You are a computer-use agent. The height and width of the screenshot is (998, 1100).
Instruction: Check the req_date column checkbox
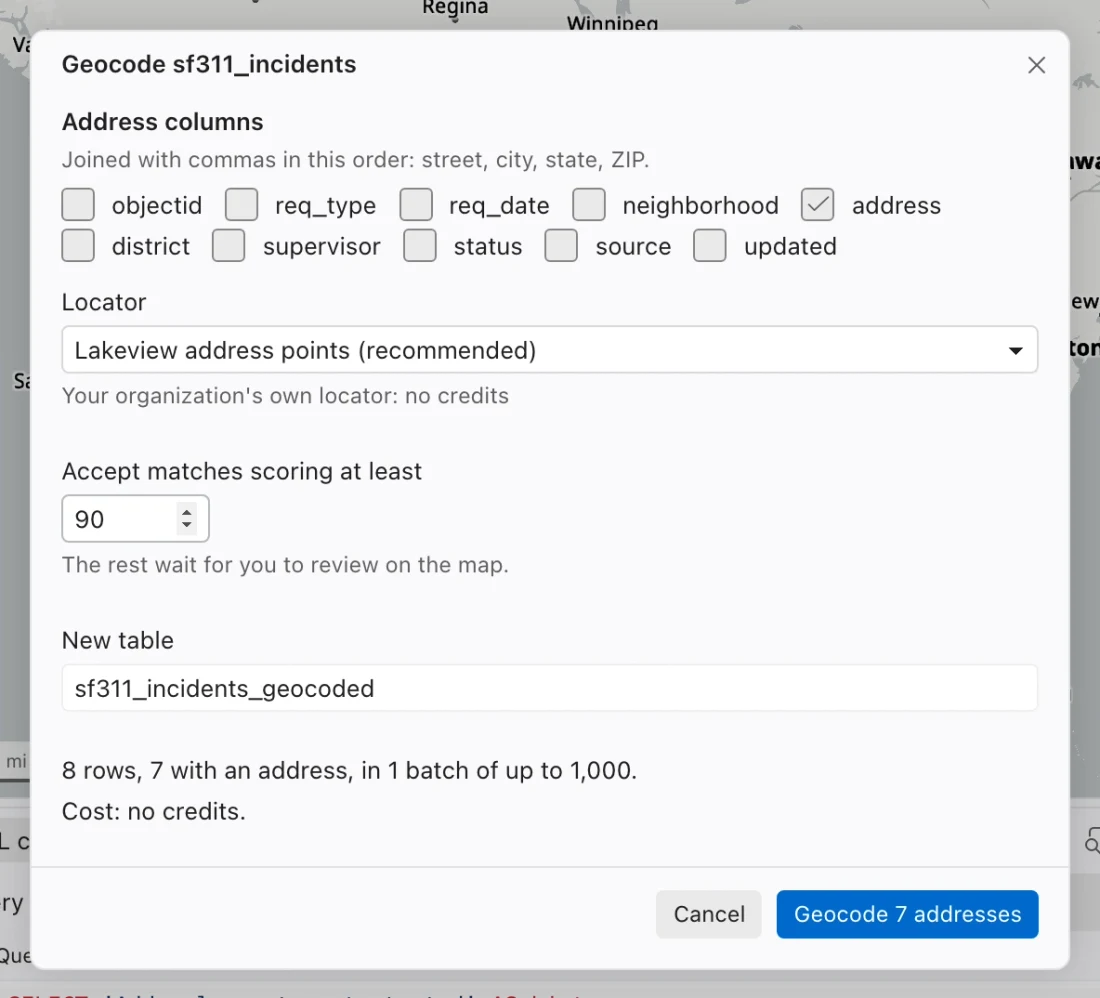tap(416, 205)
